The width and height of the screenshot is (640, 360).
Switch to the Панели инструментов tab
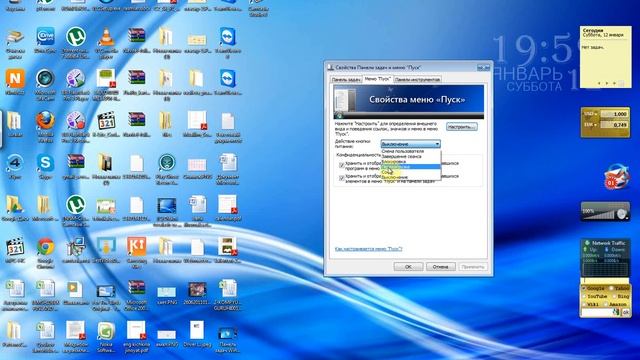click(x=417, y=80)
